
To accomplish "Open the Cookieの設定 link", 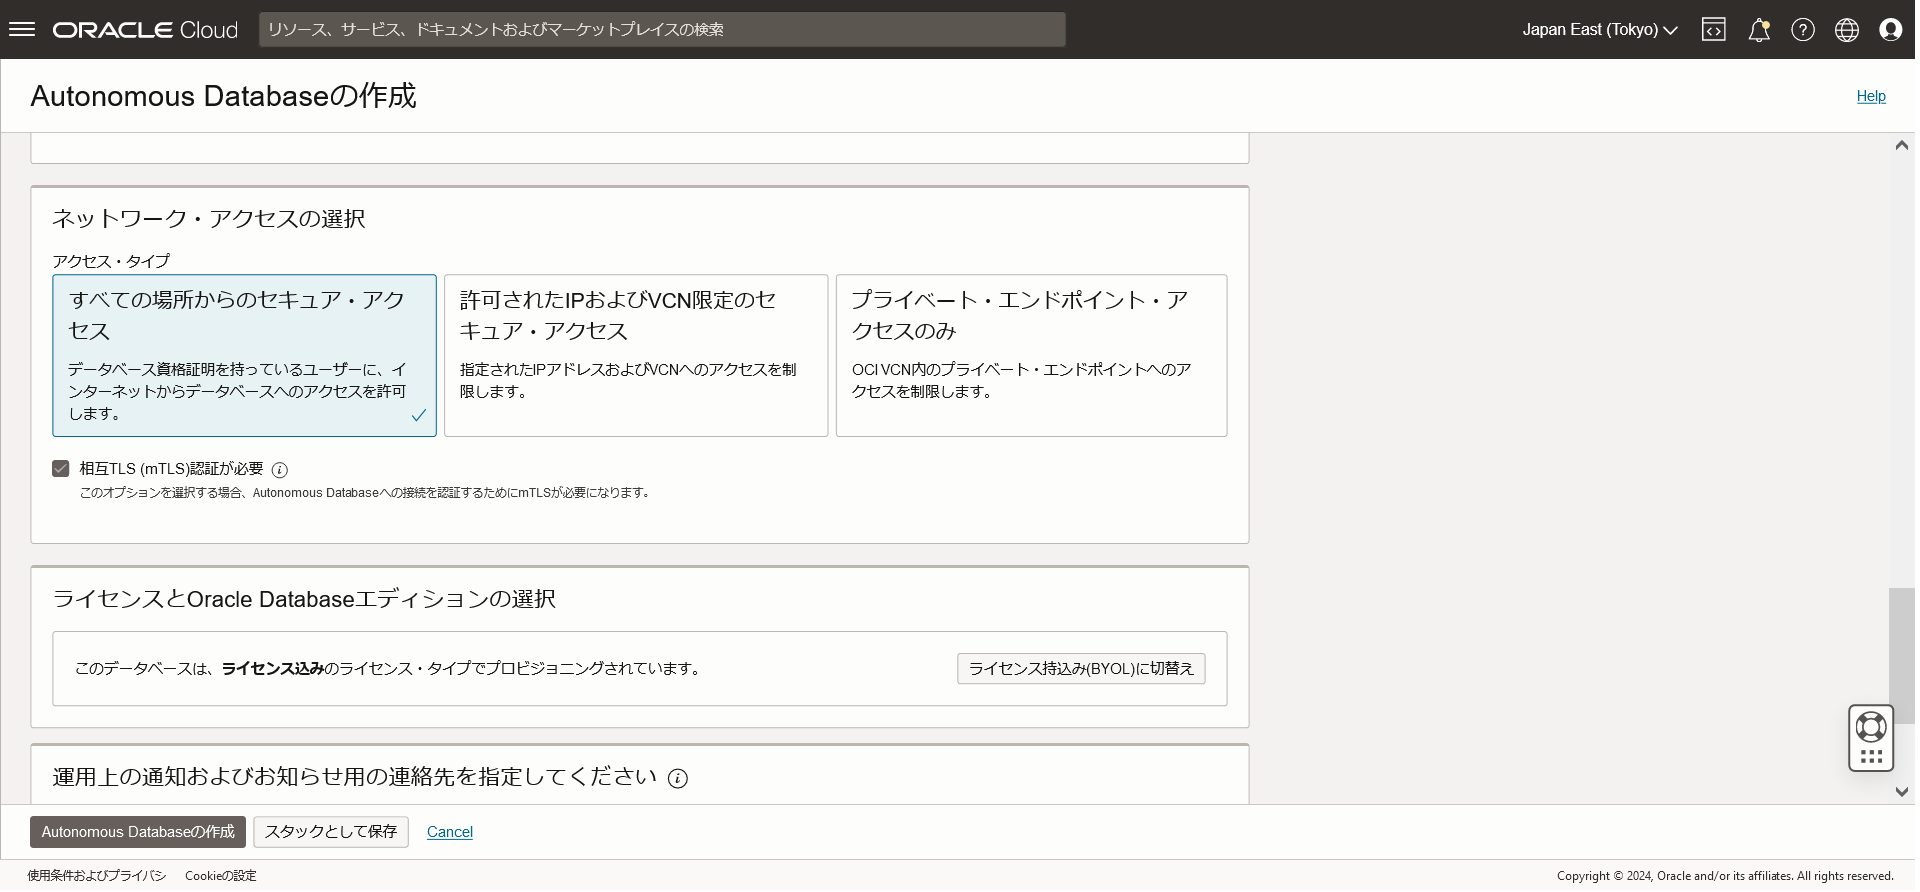I will pos(221,876).
